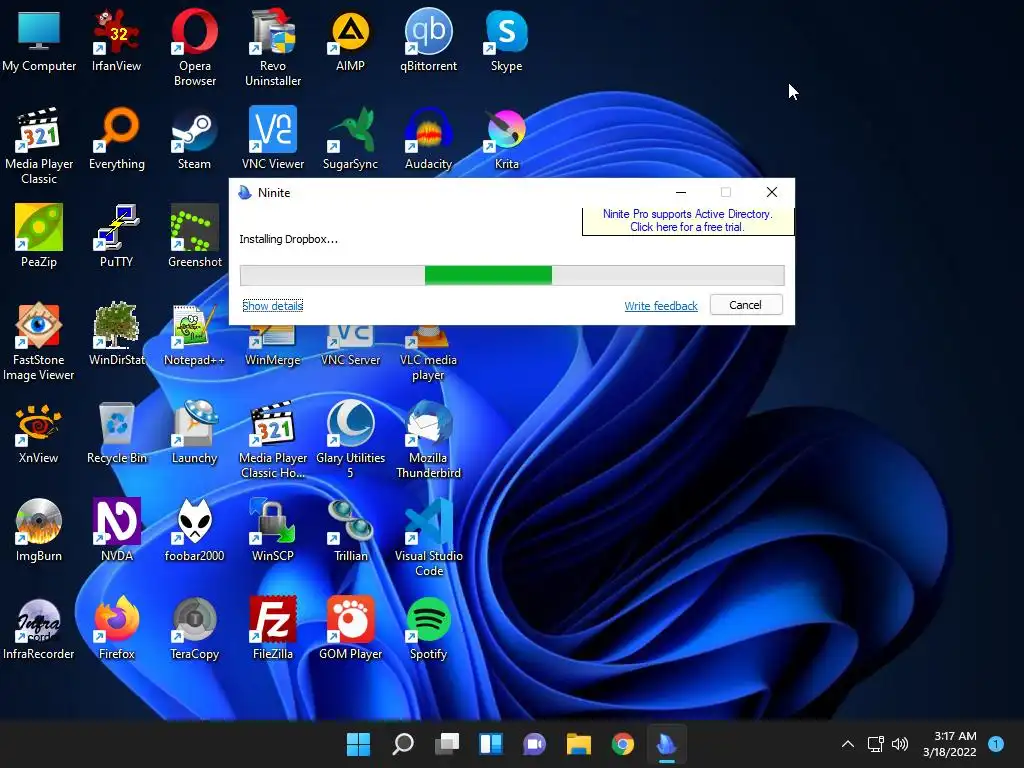This screenshot has width=1024, height=768.
Task: Open the Chat icon on the taskbar
Action: tap(535, 744)
